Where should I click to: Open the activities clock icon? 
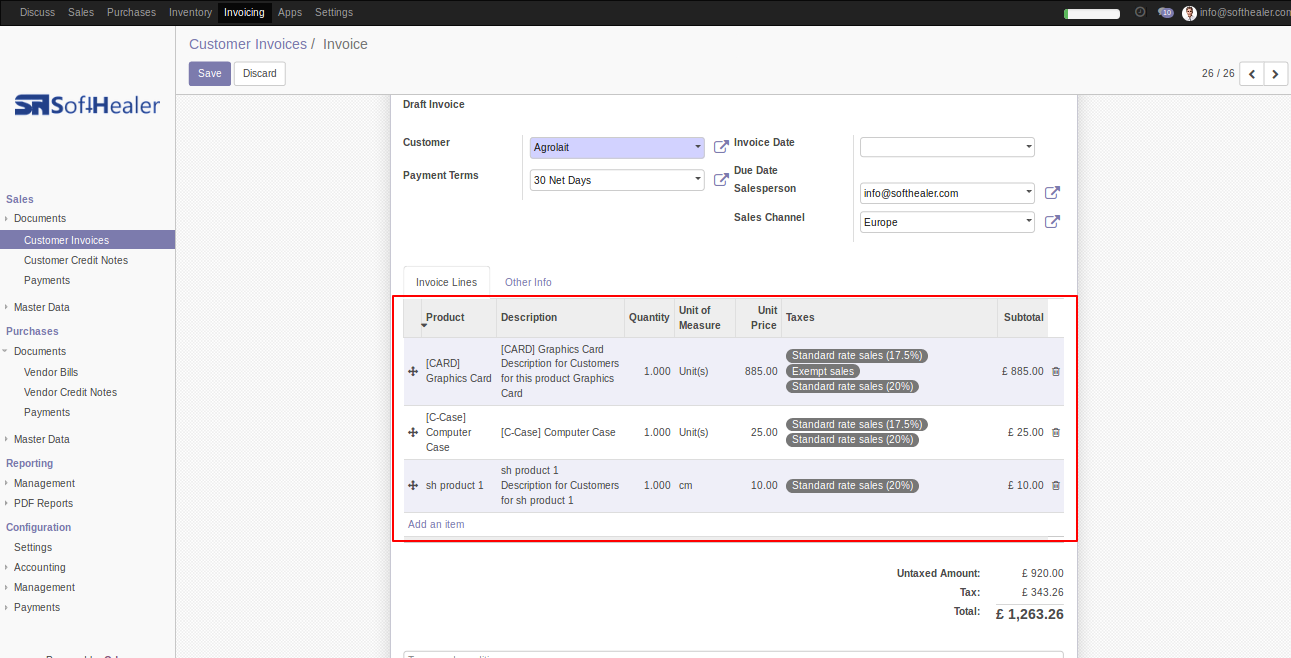[1140, 12]
